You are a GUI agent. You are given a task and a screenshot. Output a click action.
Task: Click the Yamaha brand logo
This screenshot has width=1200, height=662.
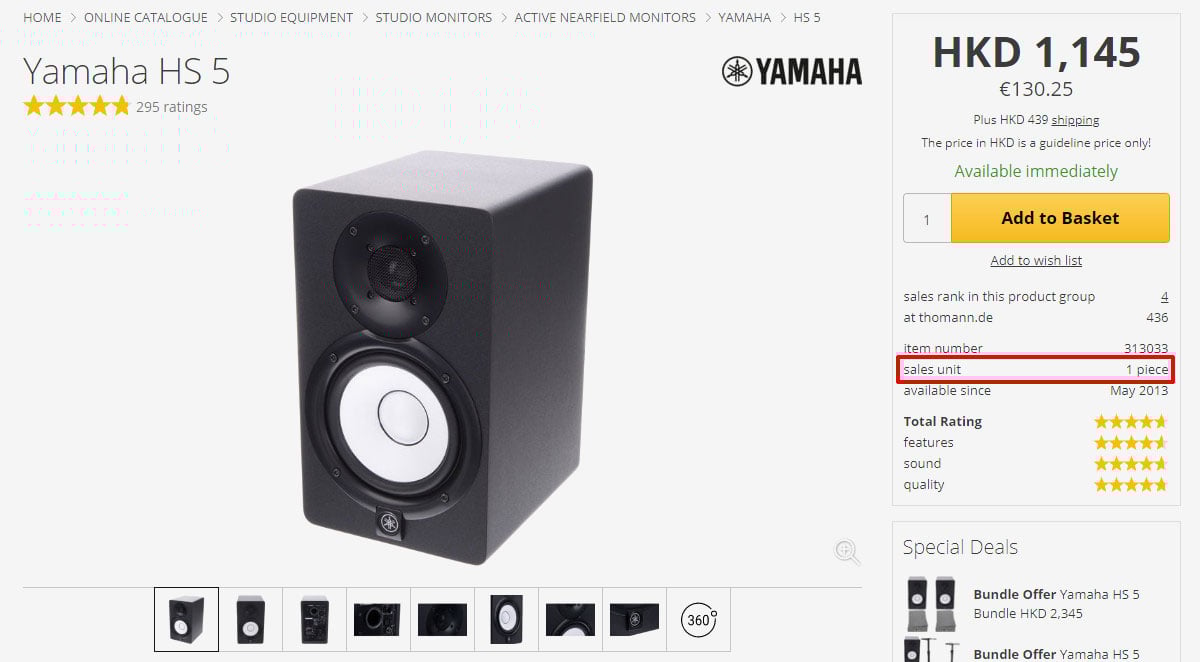(791, 71)
